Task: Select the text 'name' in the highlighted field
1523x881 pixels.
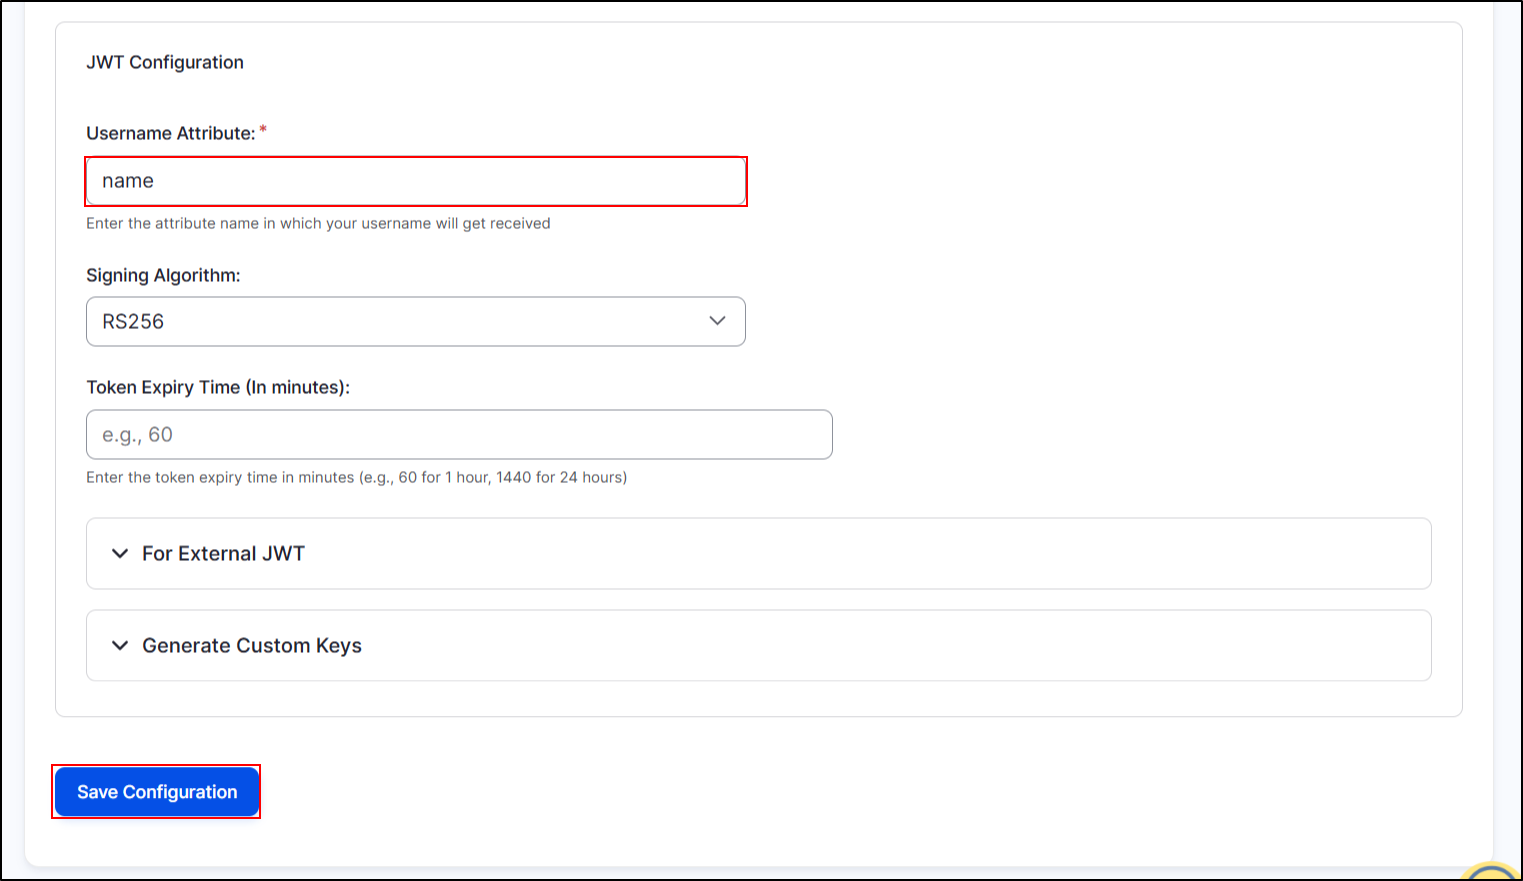Action: (127, 181)
